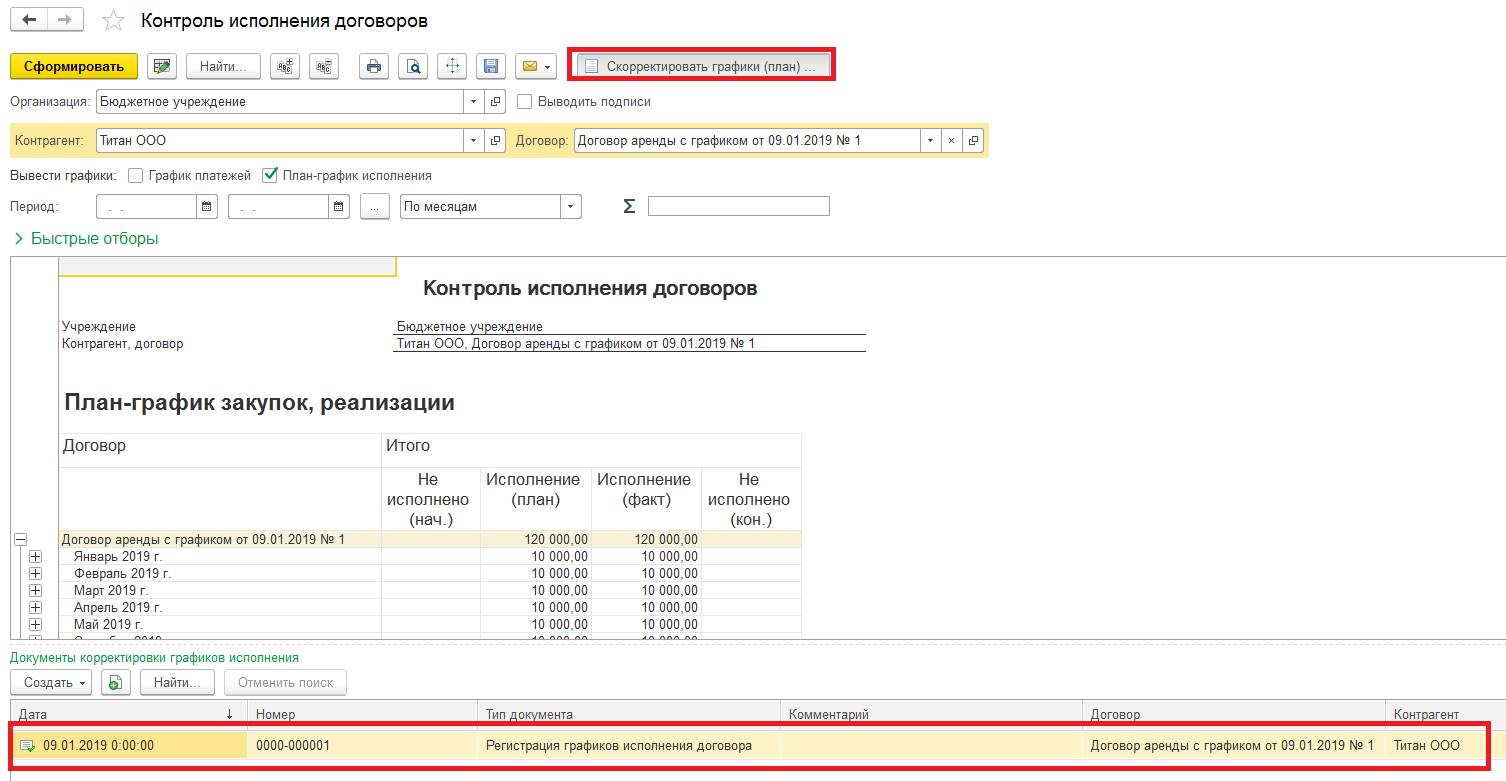Click the copy-document icon next to Создать
This screenshot has width=1506, height=781.
point(116,683)
